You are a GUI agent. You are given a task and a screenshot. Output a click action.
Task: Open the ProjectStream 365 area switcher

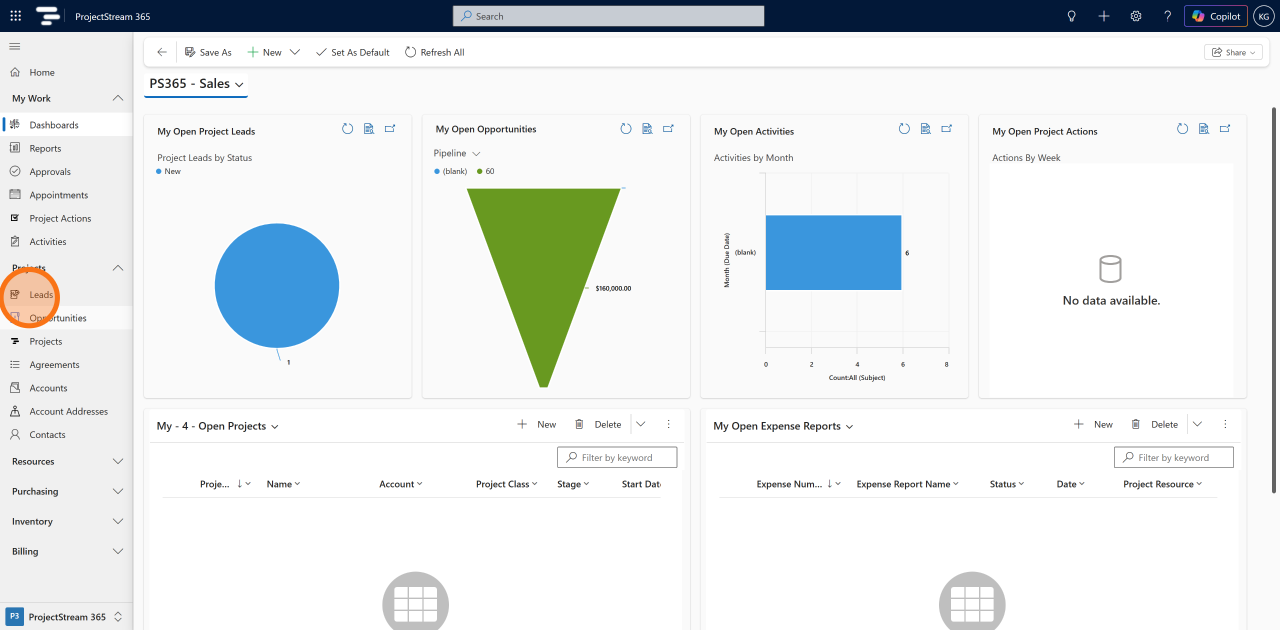pyautogui.click(x=66, y=617)
